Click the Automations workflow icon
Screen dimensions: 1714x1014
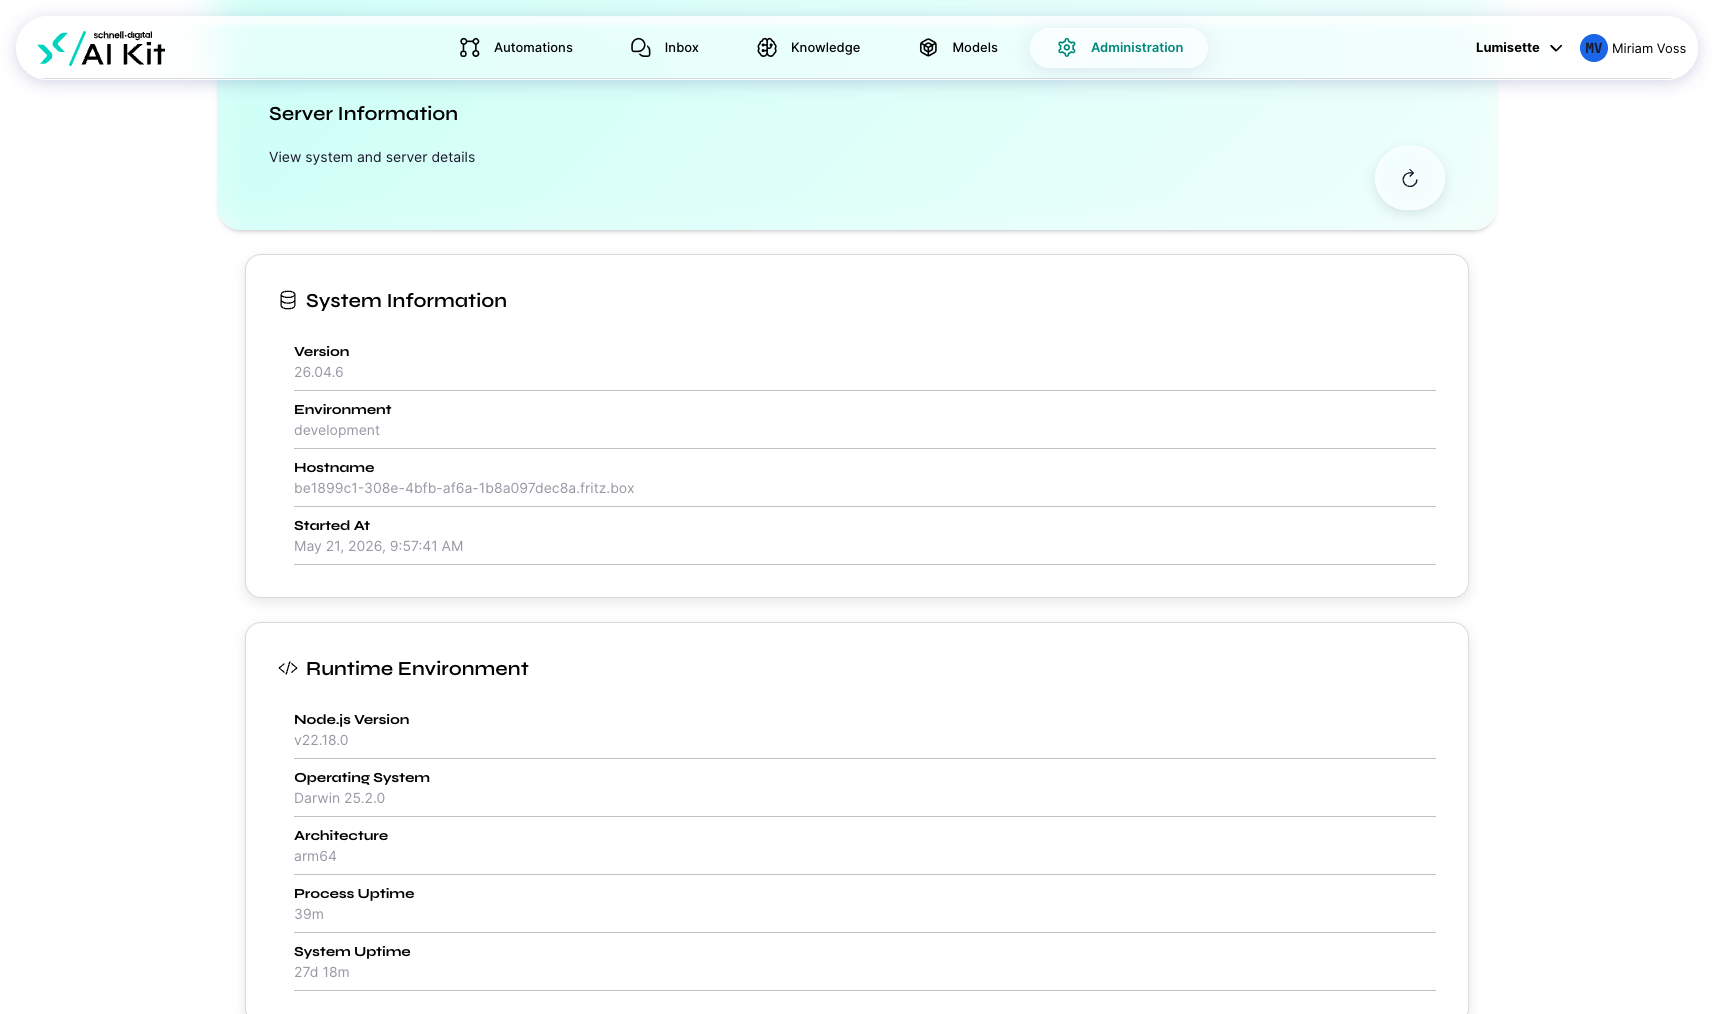pos(470,48)
